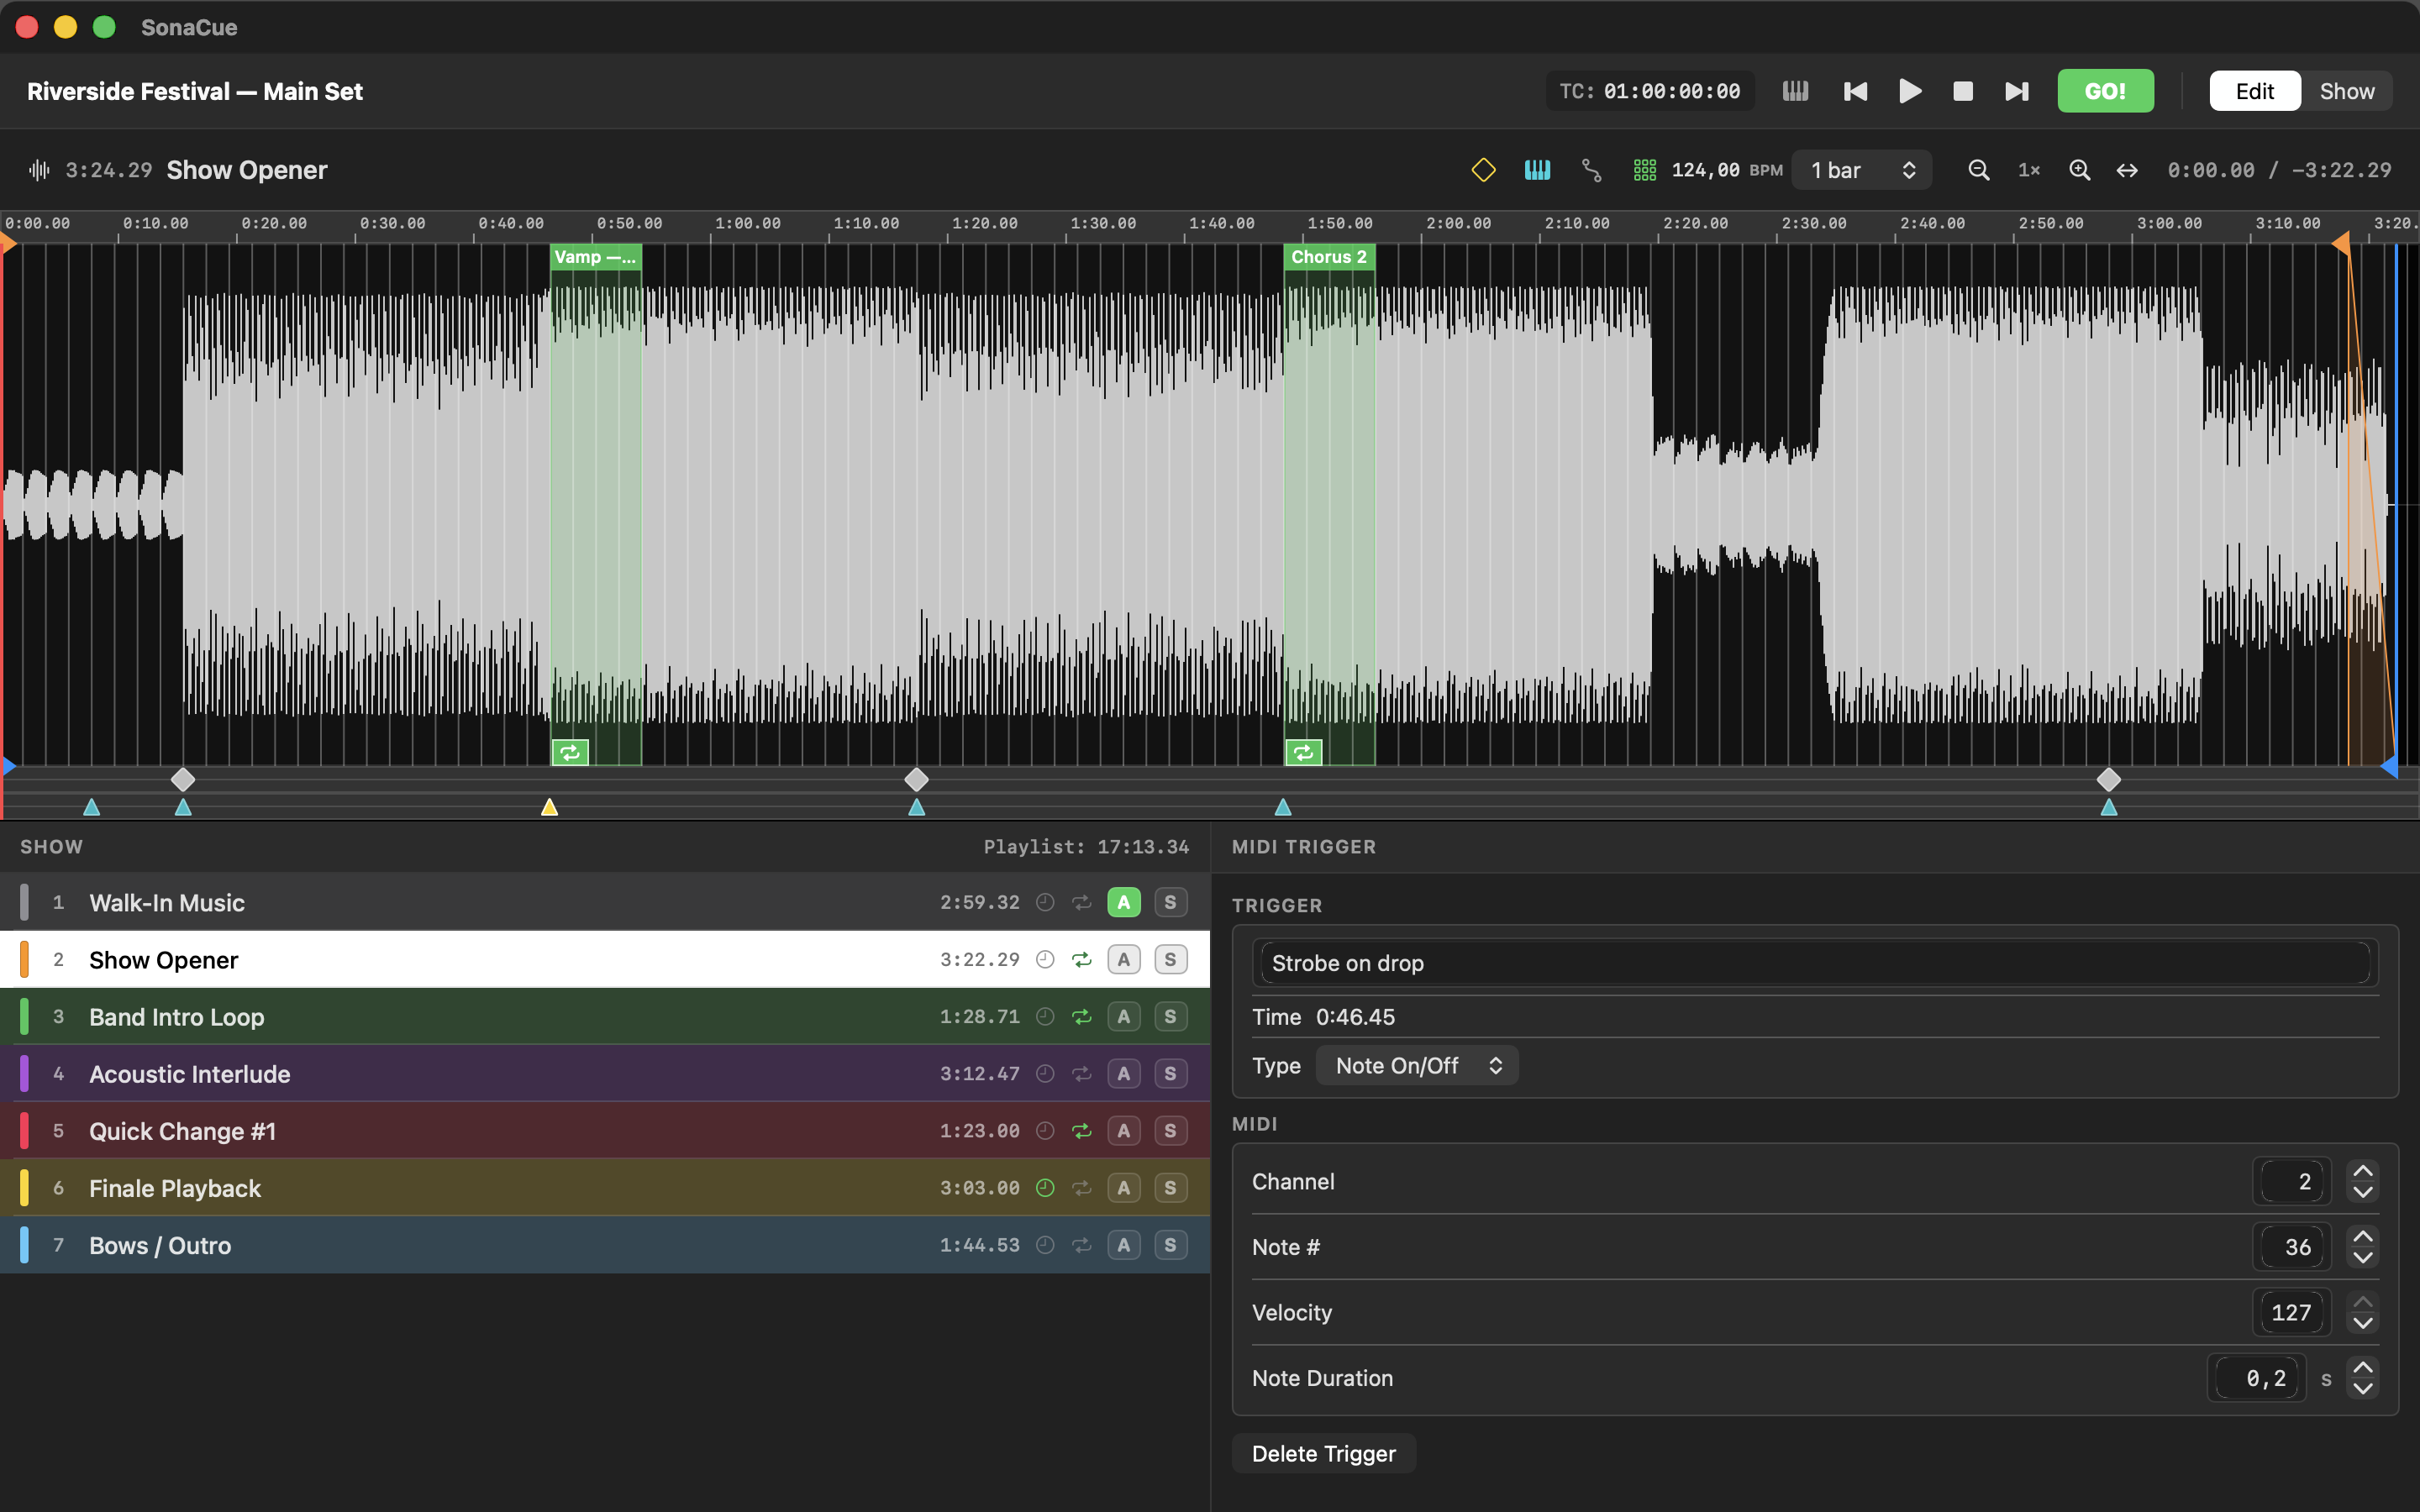Click the Channel value field
The height and width of the screenshot is (1512, 2420).
click(2291, 1182)
